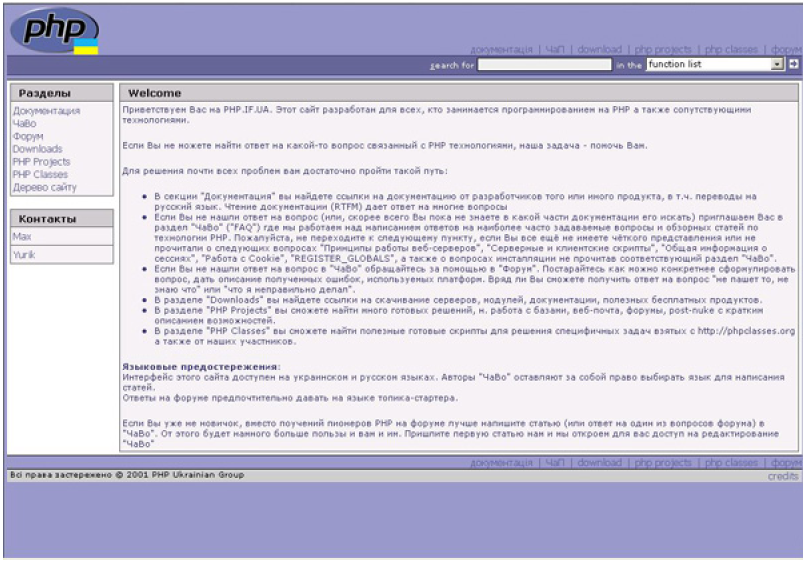The image size is (806, 562).
Task: Click 'download' in the footer navigation
Action: (x=599, y=463)
